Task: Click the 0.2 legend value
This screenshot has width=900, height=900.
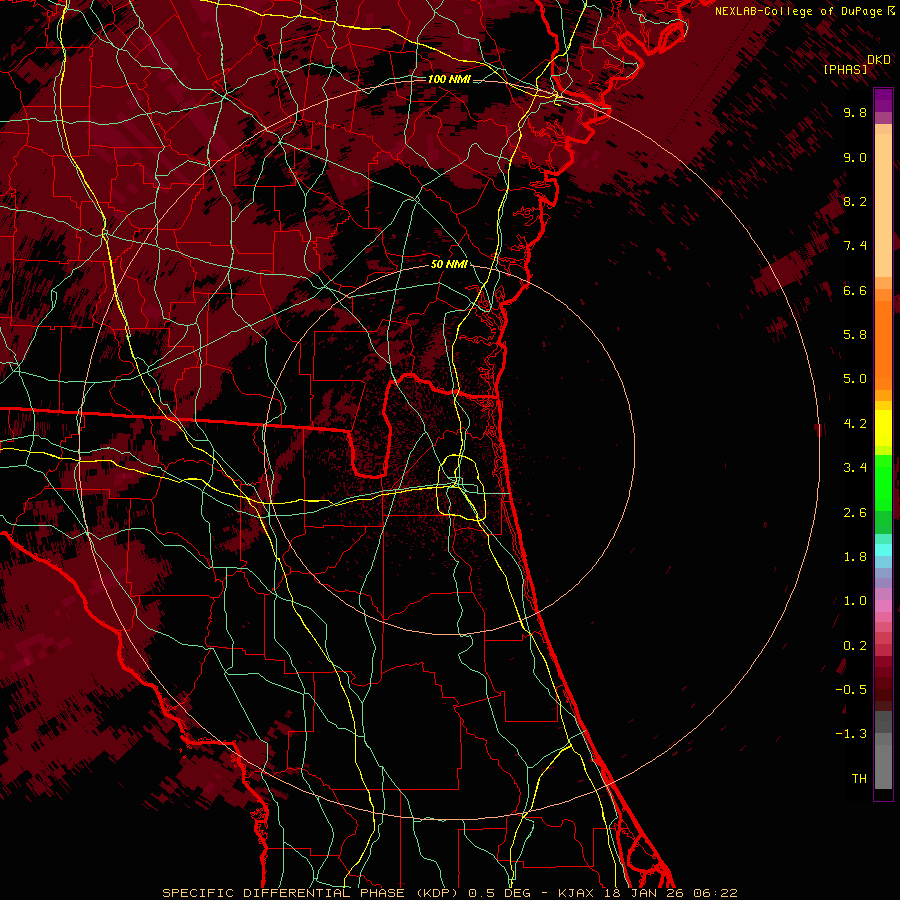Action: click(855, 646)
